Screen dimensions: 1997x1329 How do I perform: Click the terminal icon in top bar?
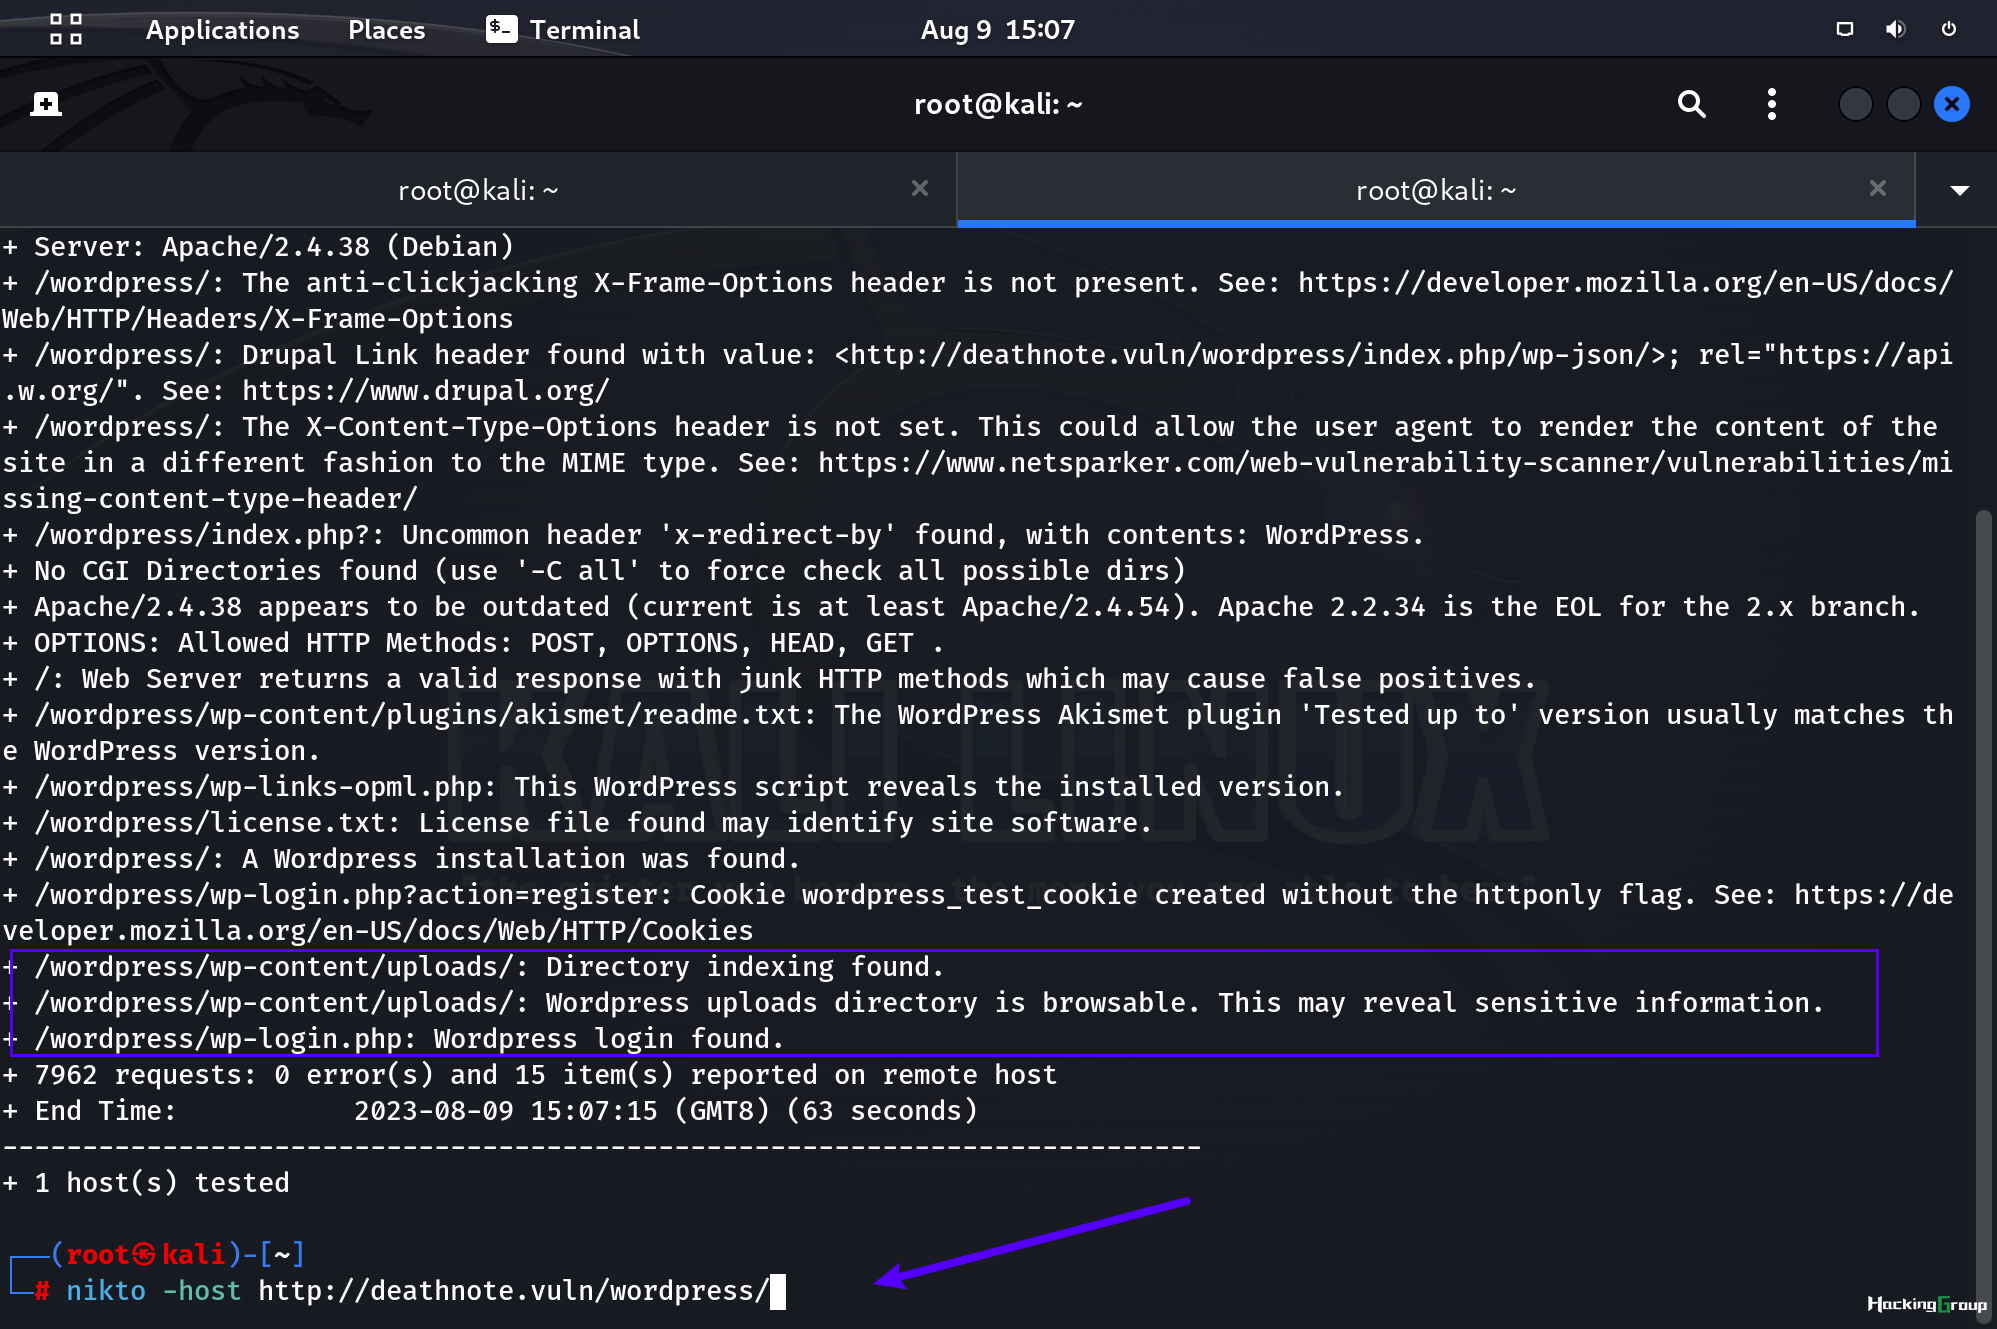pyautogui.click(x=501, y=29)
